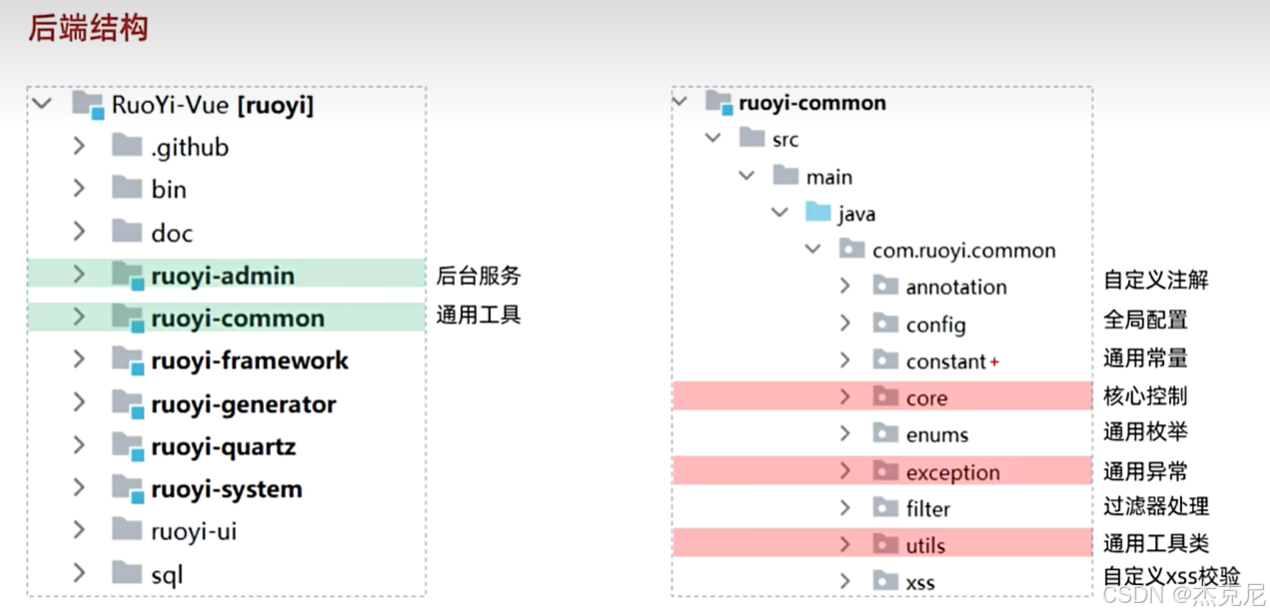Click the '过滤器处理' annotation text
Screen dimensions: 1270x616
[x=1156, y=507]
